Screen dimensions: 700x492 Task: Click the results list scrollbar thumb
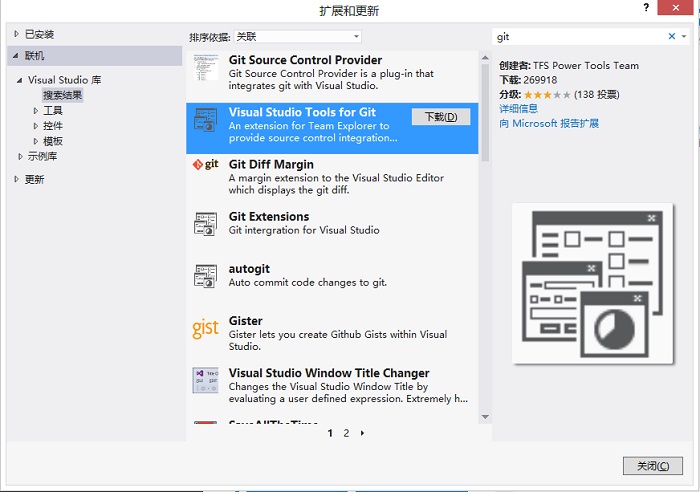pyautogui.click(x=485, y=113)
